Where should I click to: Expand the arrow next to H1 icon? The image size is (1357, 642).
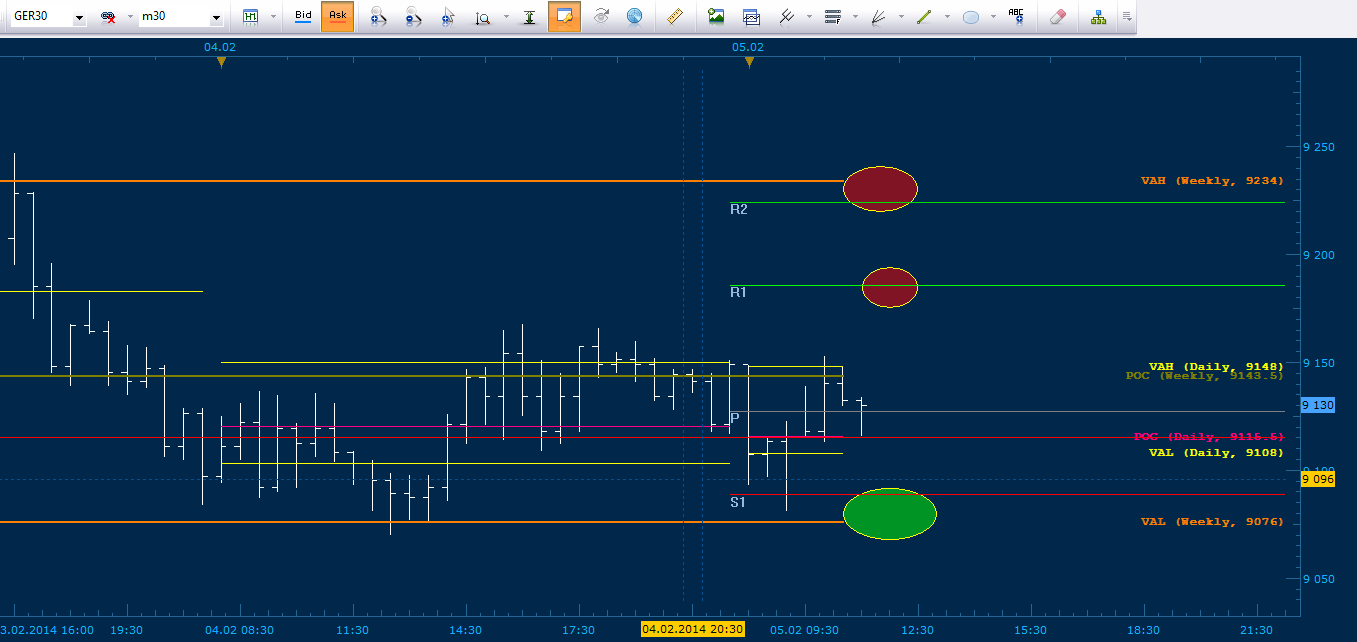(x=272, y=17)
